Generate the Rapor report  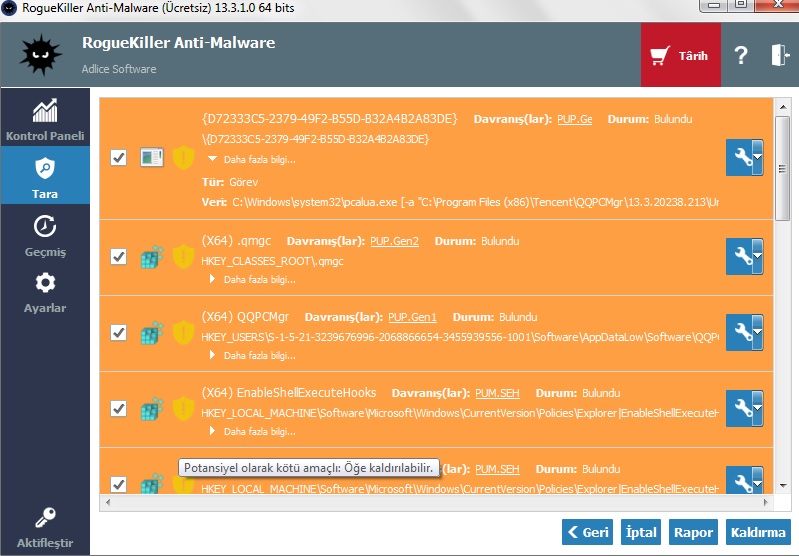click(693, 532)
